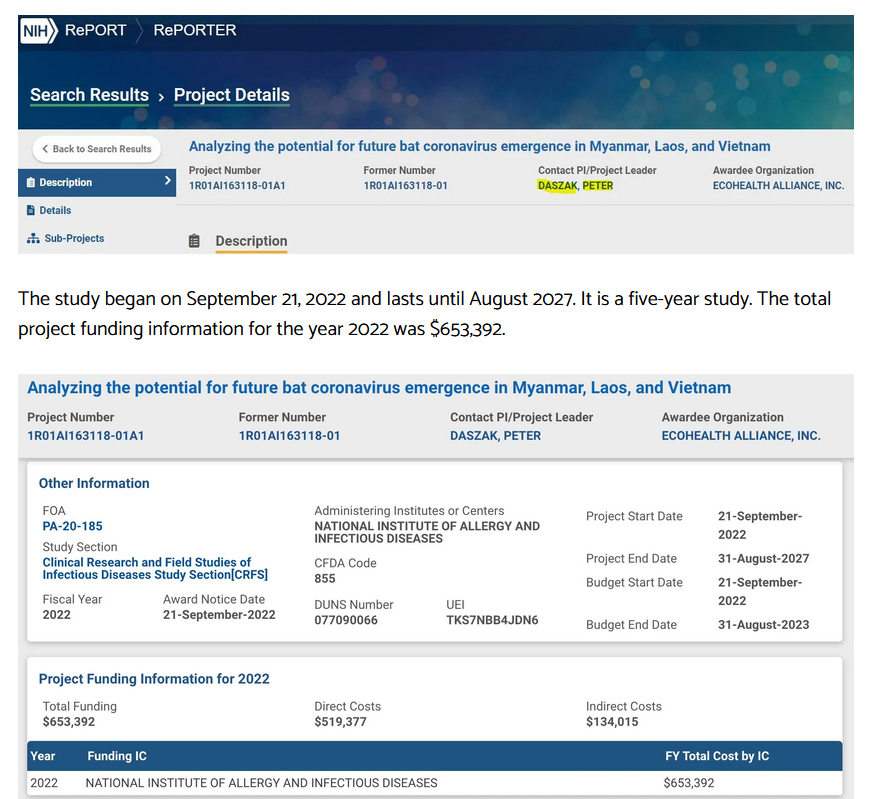Click the NATIONAL INSTITUTE OF ALLERGY AND INFECTIOUS DISEASES table cell
Image resolution: width=894 pixels, height=799 pixels.
point(262,783)
